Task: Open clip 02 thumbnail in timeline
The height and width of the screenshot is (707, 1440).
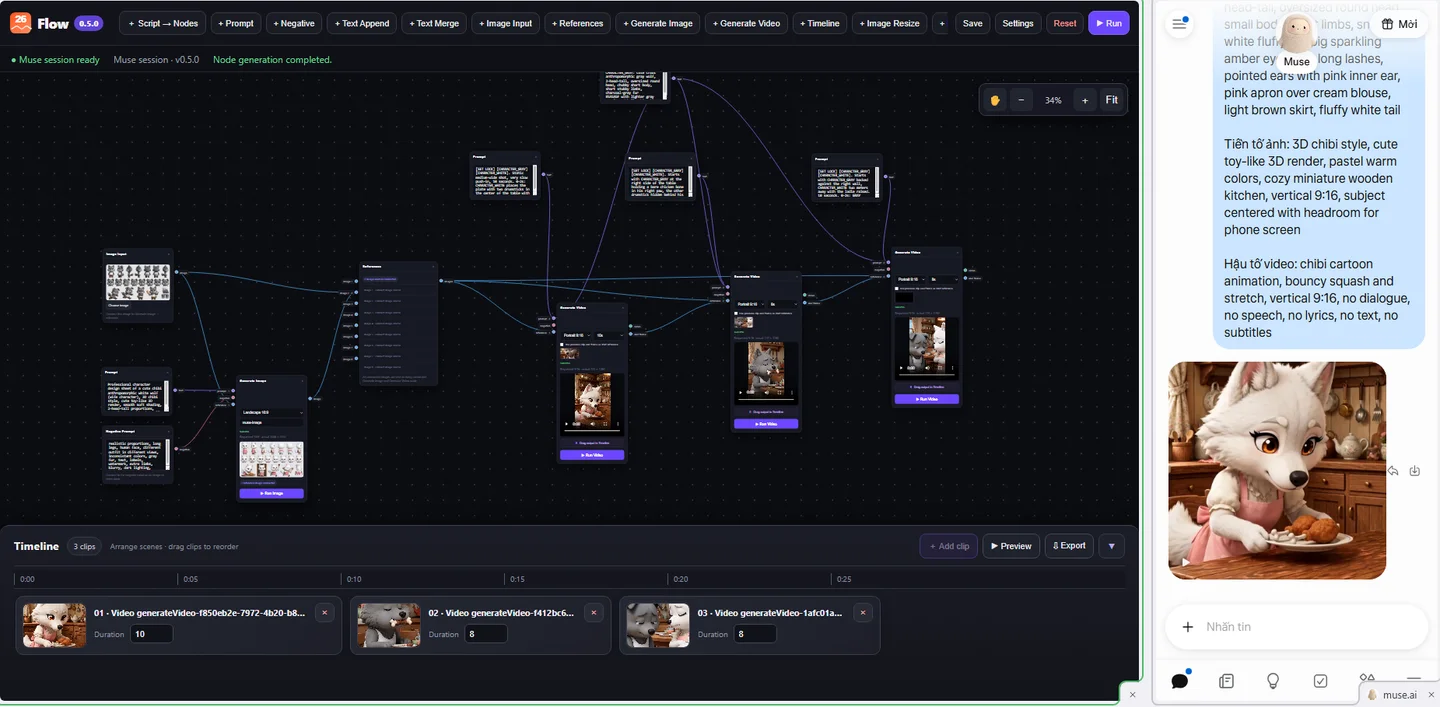Action: coord(389,625)
